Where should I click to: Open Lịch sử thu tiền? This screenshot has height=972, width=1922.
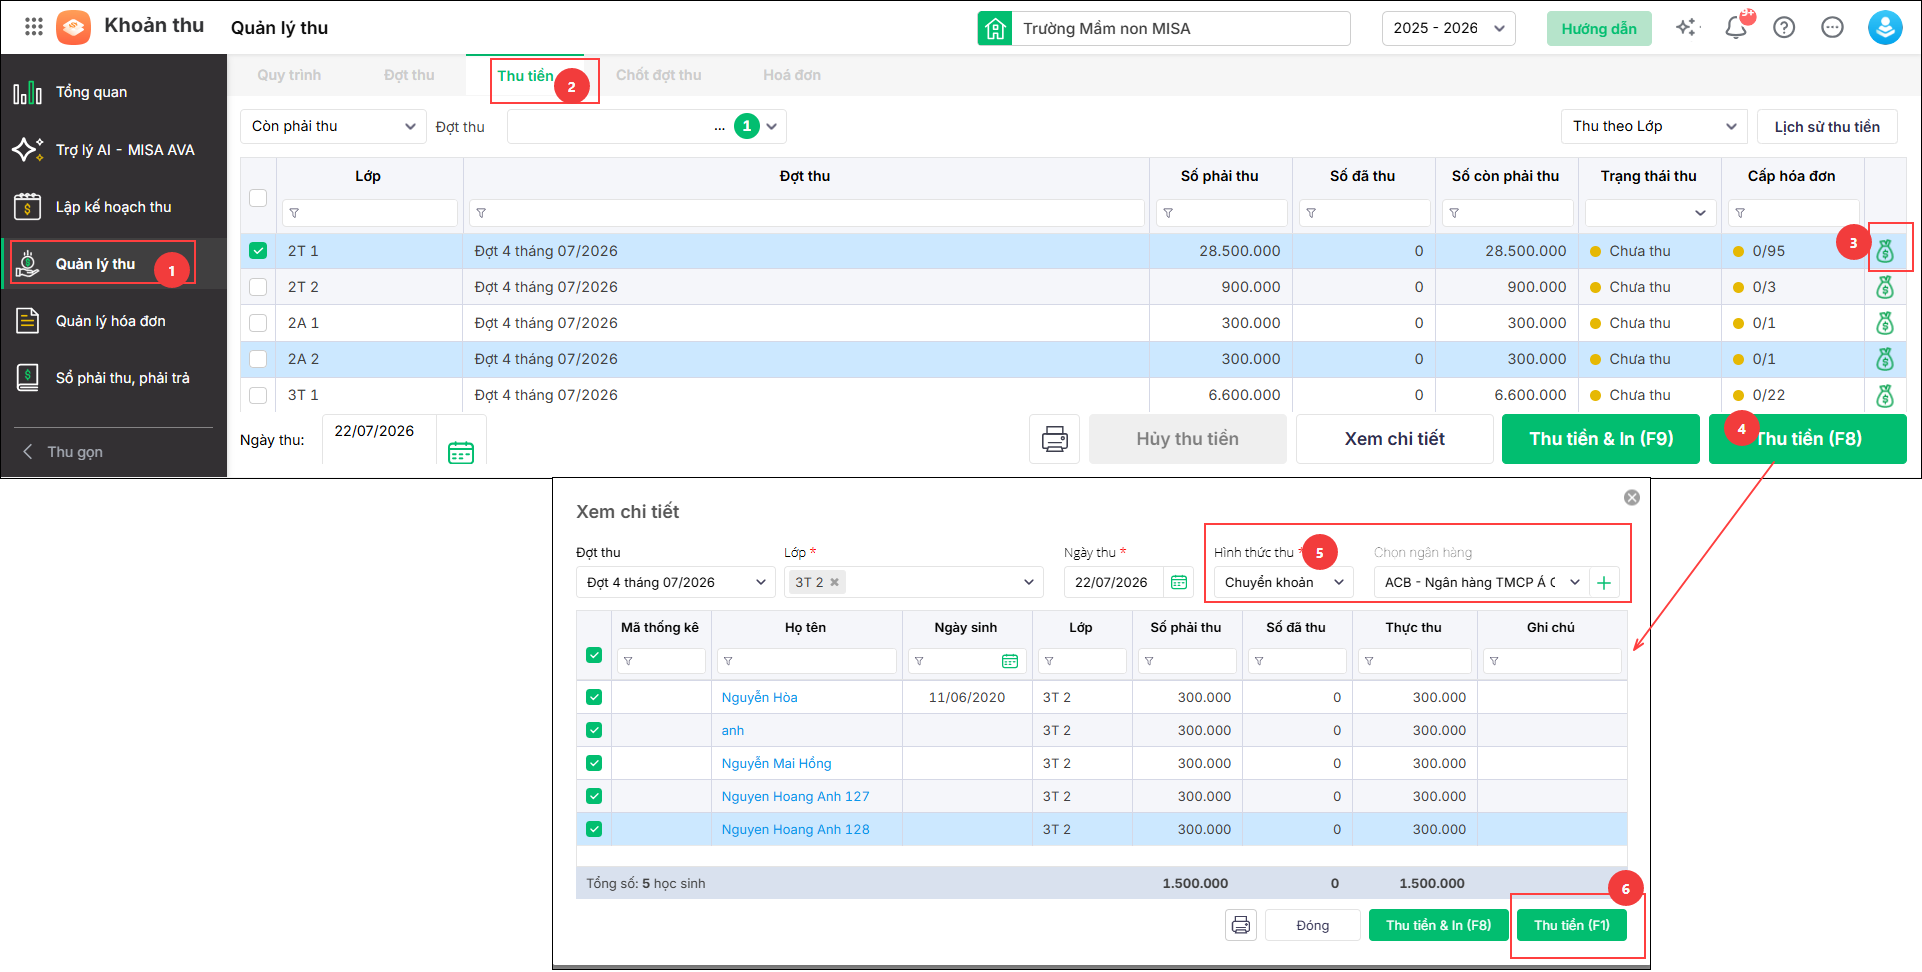point(1827,127)
